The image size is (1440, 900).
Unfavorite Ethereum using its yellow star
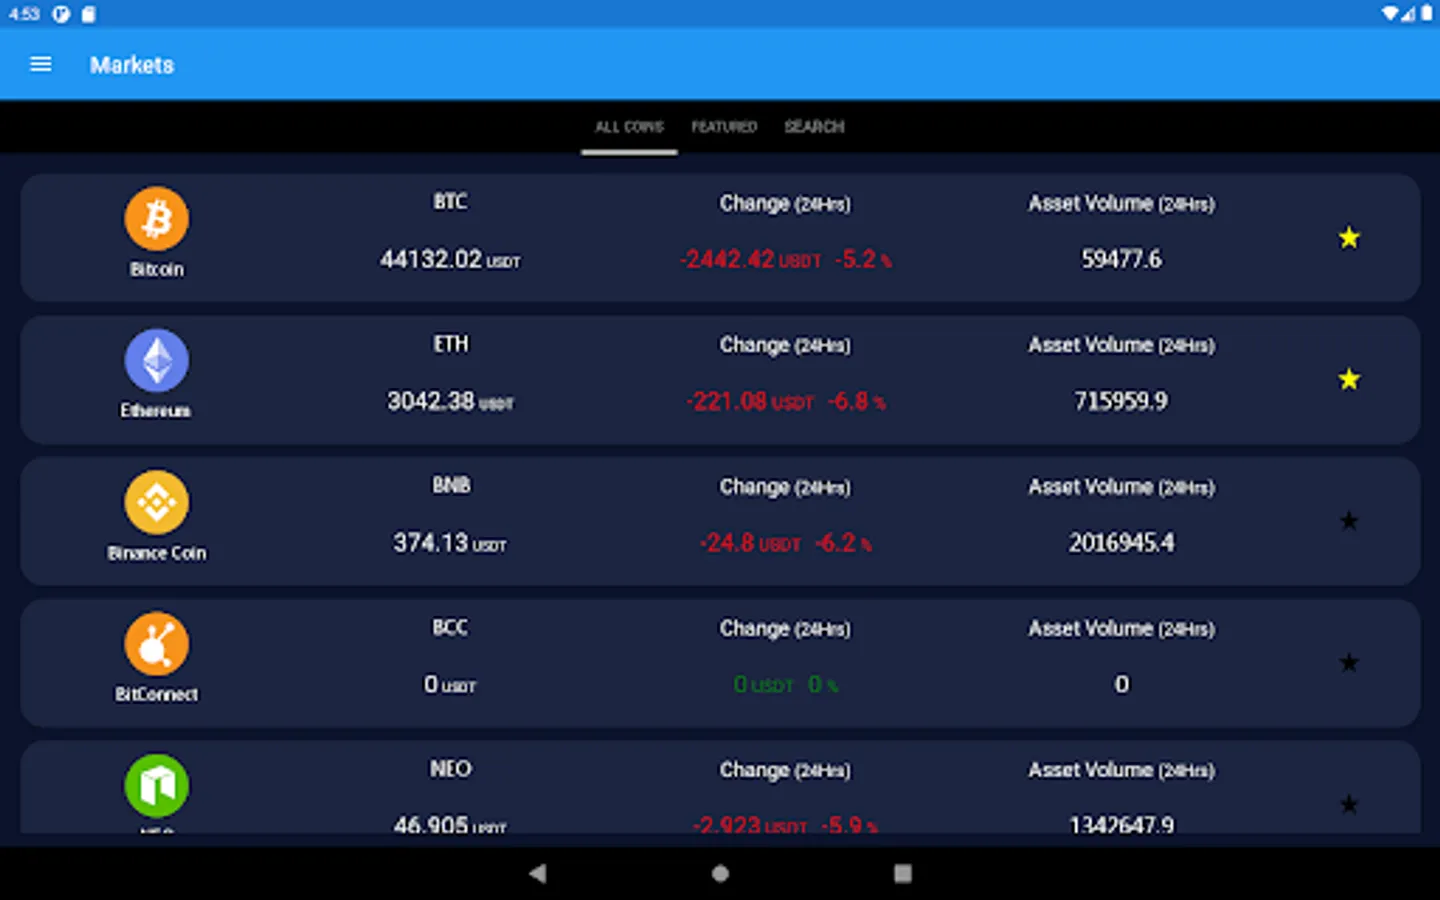click(x=1349, y=380)
